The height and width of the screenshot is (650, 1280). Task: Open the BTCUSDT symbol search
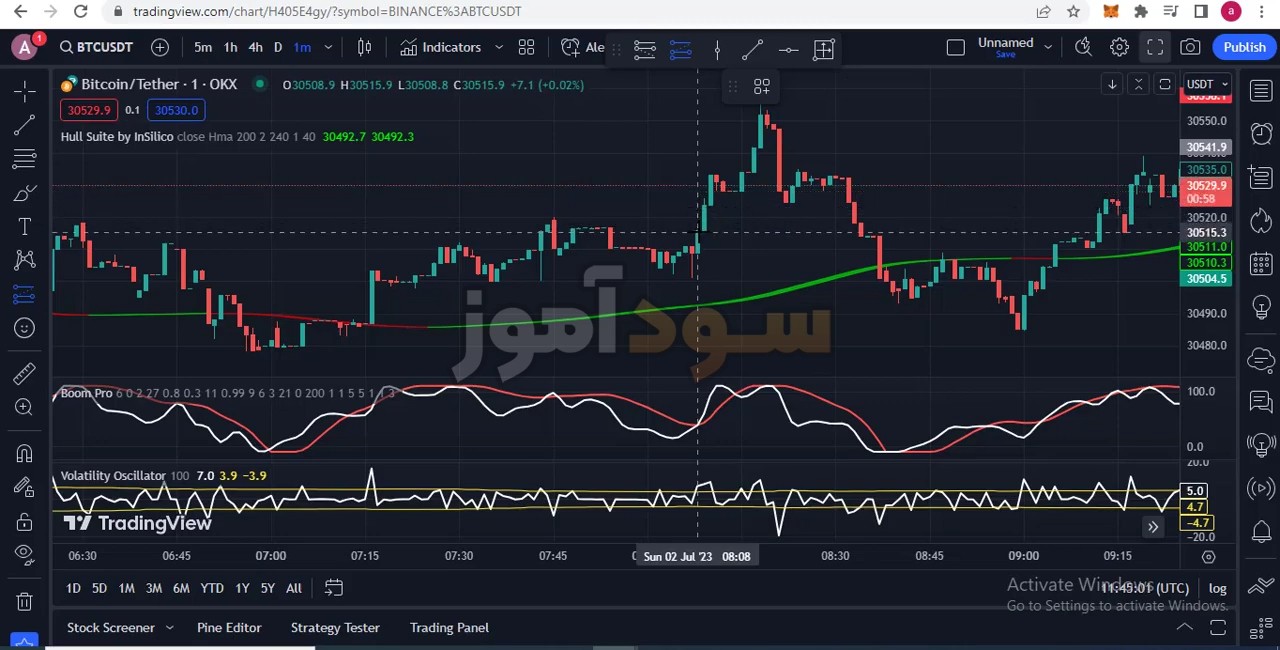tap(96, 47)
